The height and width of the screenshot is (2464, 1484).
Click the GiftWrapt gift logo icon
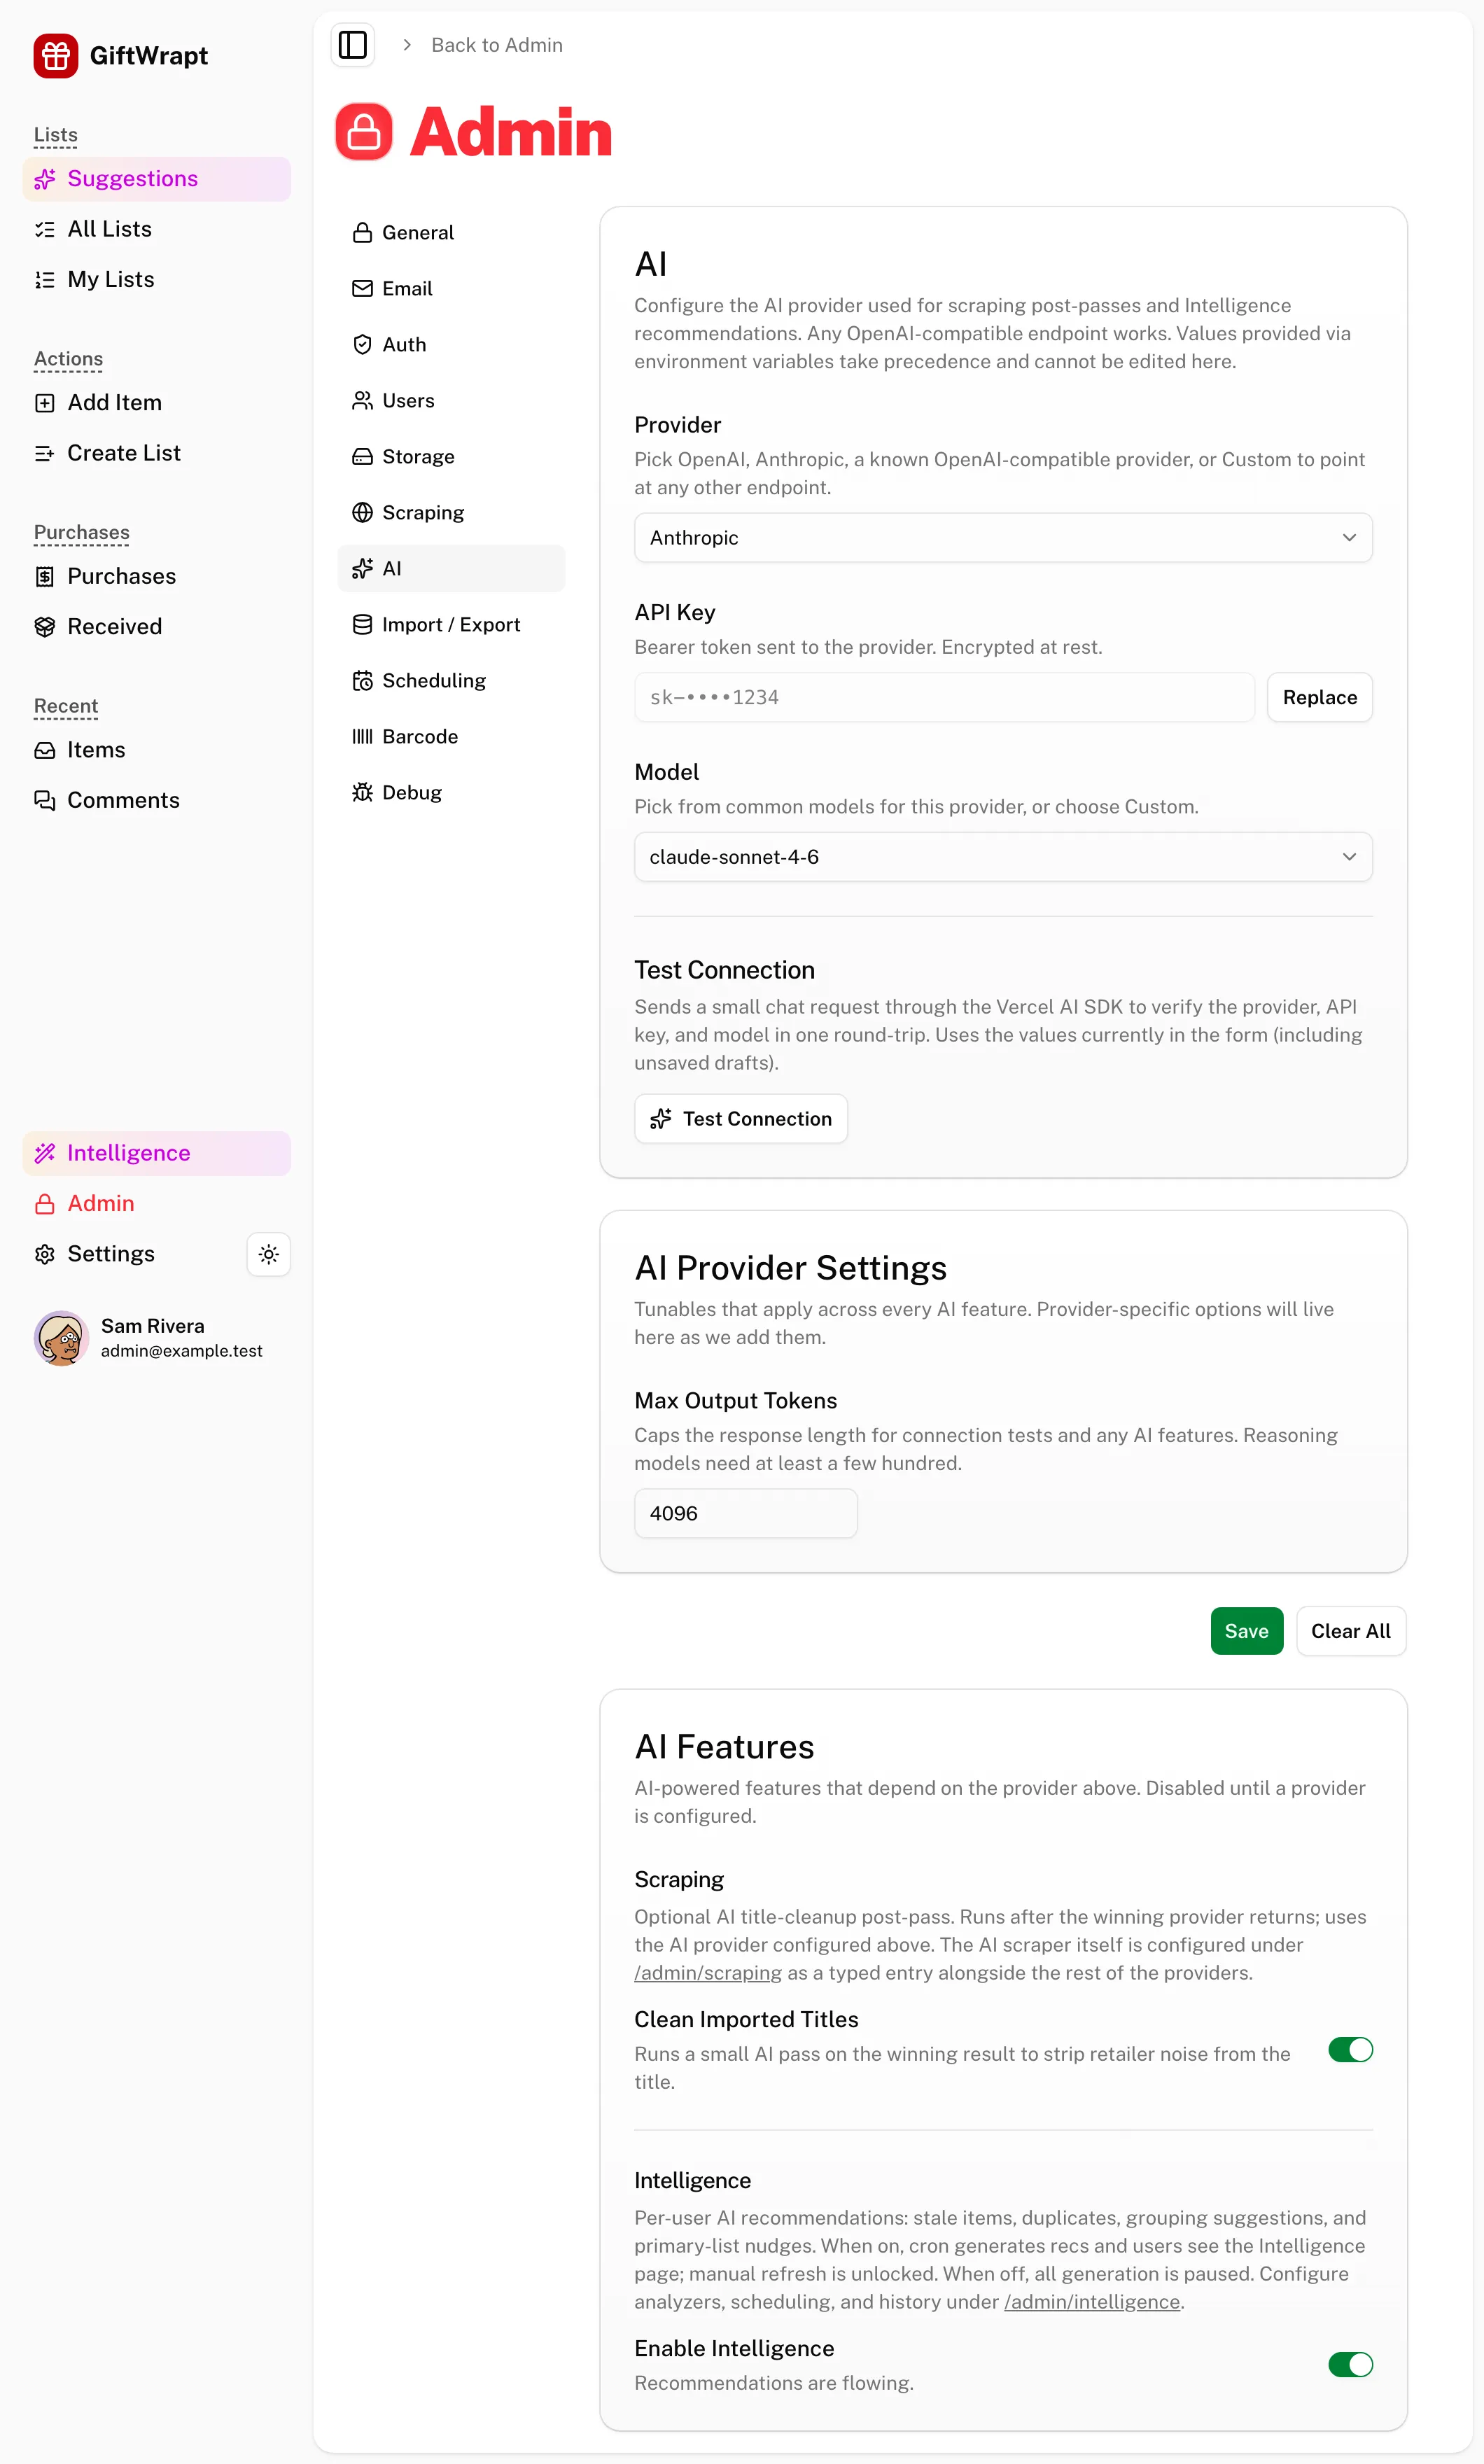56,56
